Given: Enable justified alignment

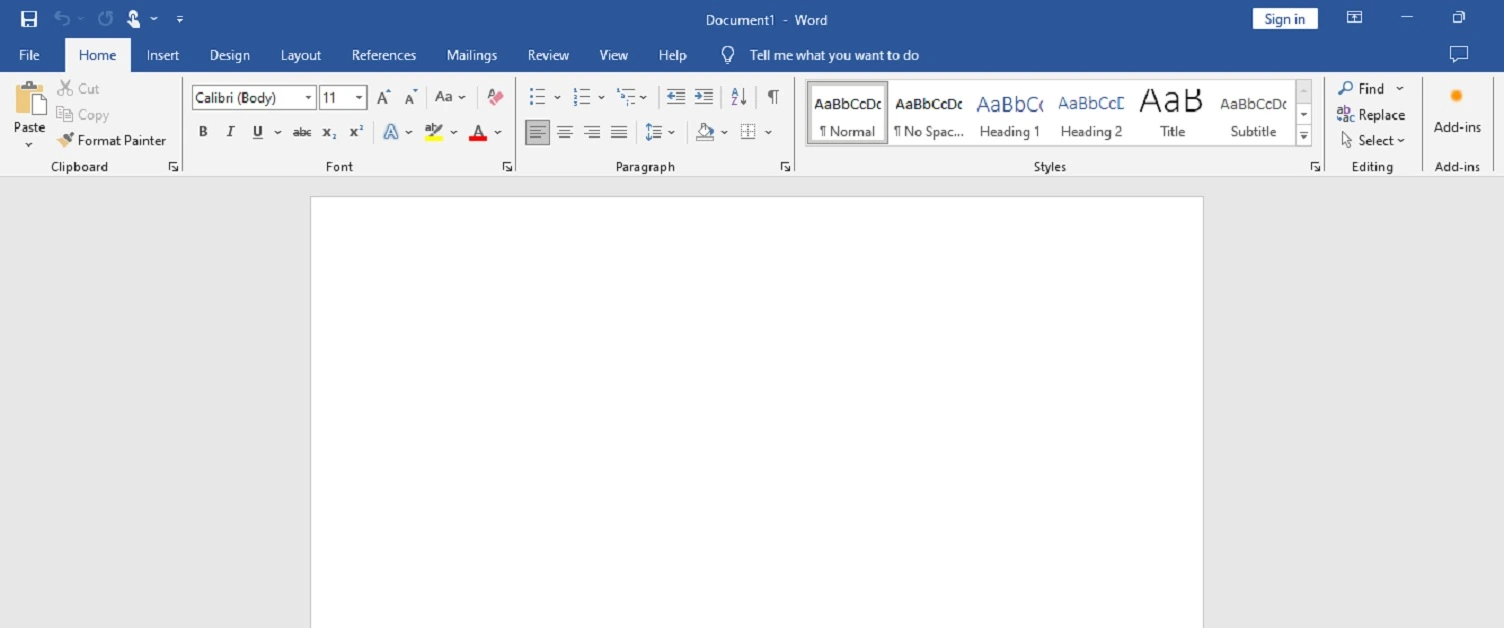Looking at the screenshot, I should (x=619, y=131).
